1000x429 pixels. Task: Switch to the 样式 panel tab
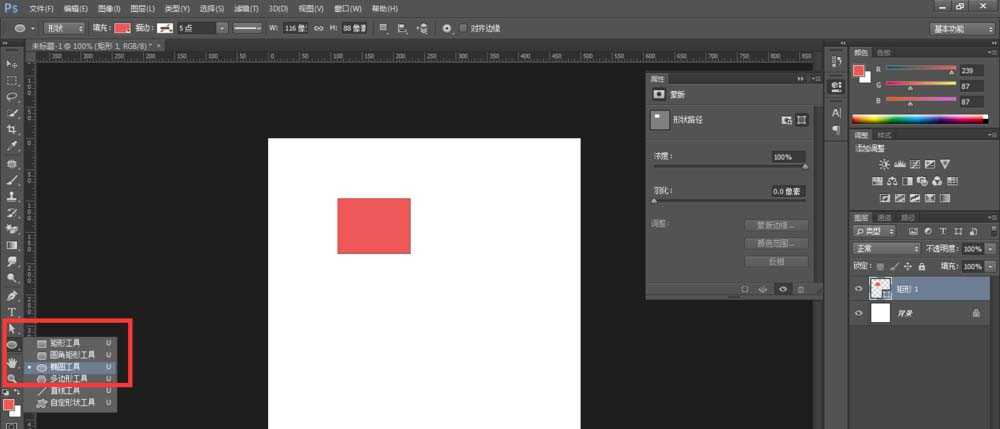[884, 134]
